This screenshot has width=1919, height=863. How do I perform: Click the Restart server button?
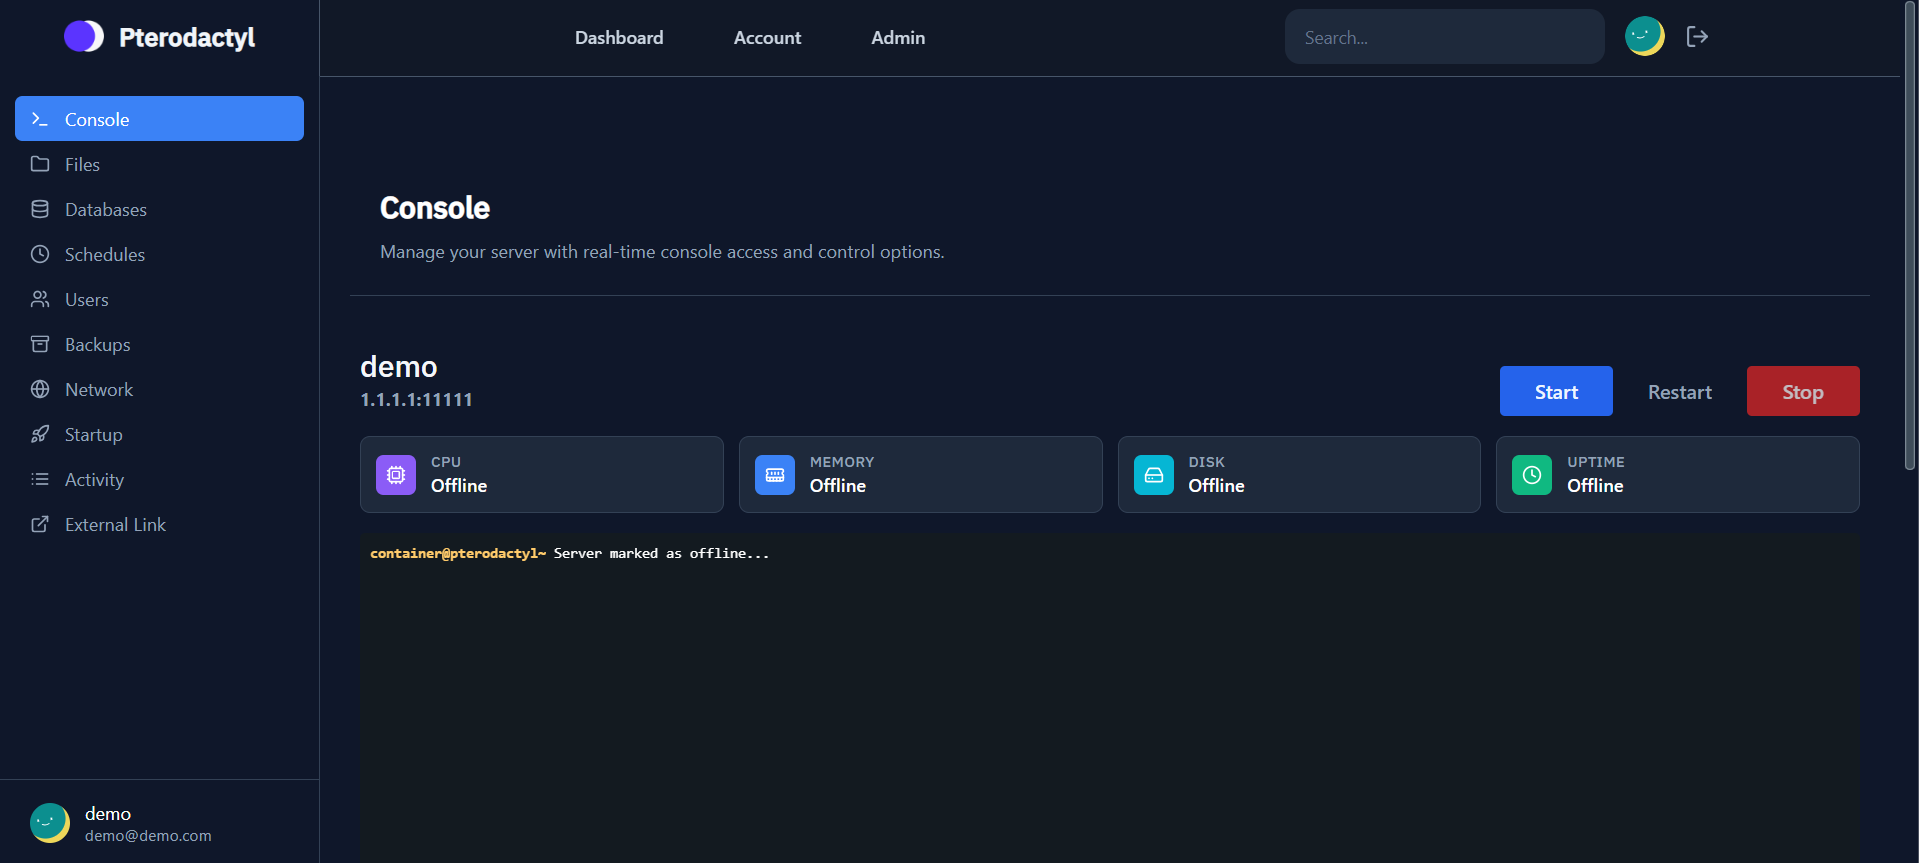click(1679, 392)
